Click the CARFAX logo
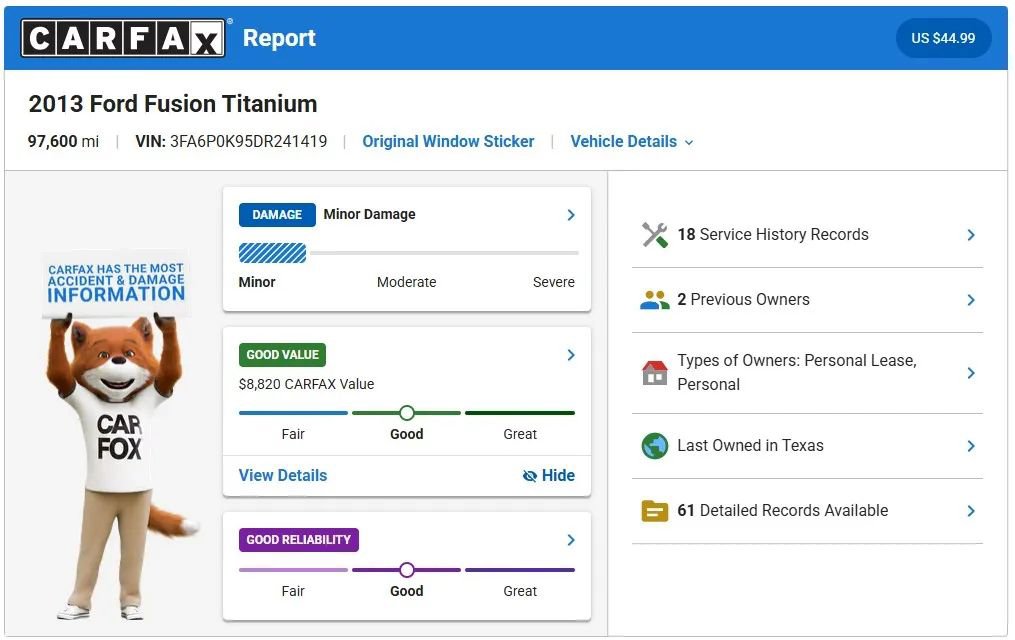Screen dimensions: 1015x640 [x=122, y=38]
